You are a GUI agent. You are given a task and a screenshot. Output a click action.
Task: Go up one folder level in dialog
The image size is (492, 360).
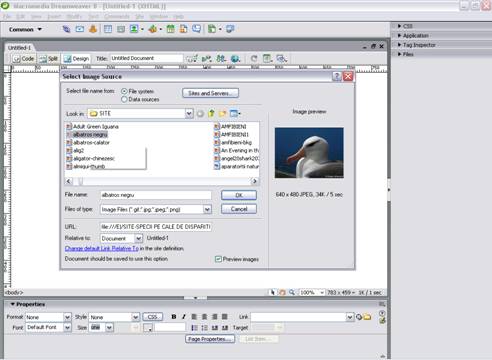(x=211, y=113)
